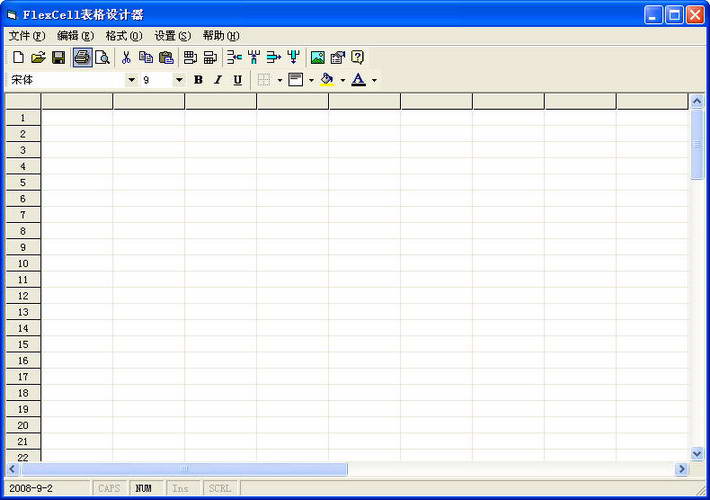
Task: Select row 10 header
Action: coord(23,264)
